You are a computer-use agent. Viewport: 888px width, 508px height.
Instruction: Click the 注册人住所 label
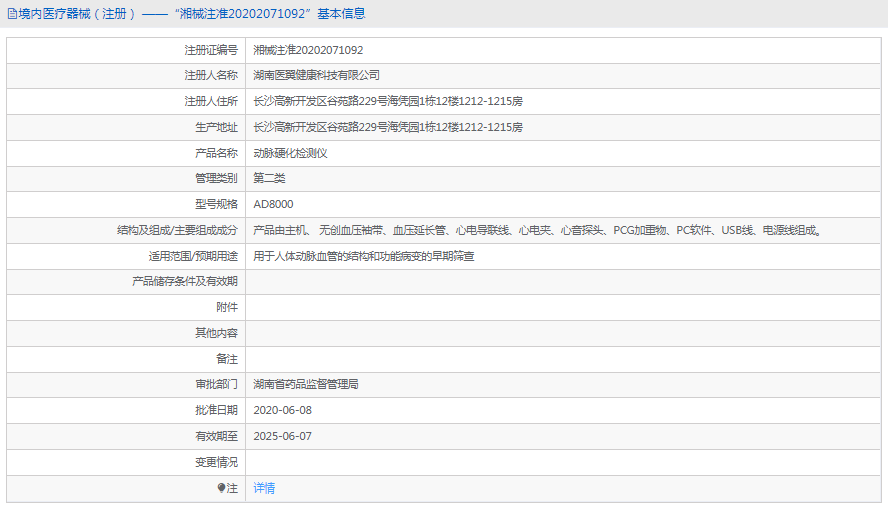(x=211, y=101)
